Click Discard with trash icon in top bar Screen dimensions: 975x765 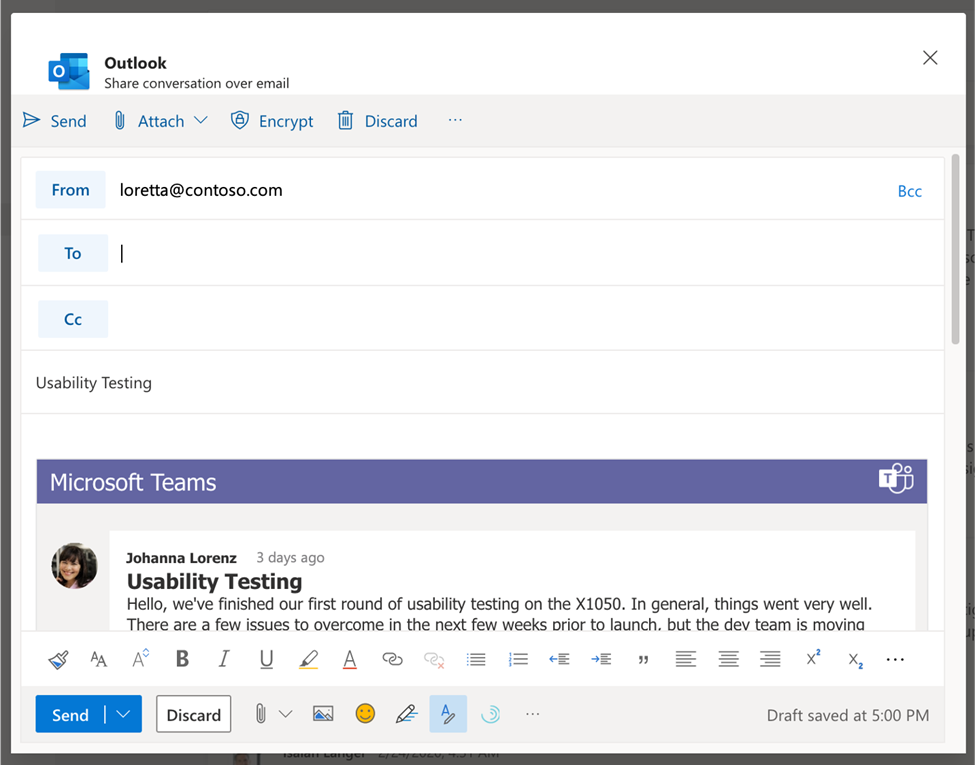(x=377, y=121)
